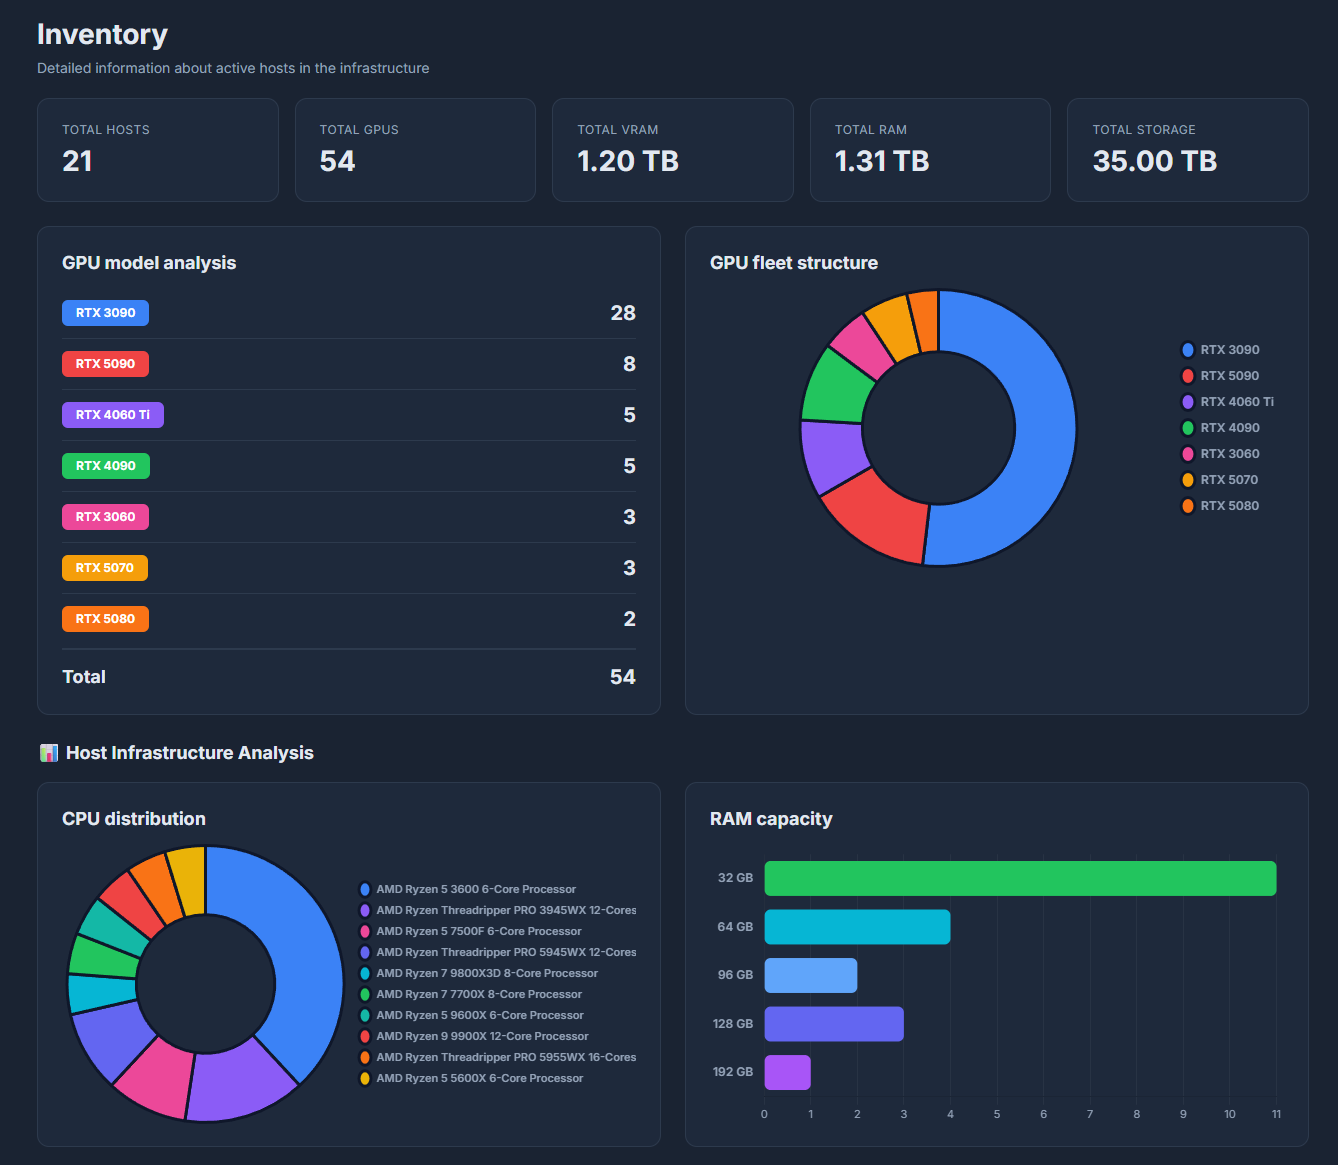Screen dimensions: 1338x1165
Task: Open the Total Hosts summary card
Action: (157, 150)
